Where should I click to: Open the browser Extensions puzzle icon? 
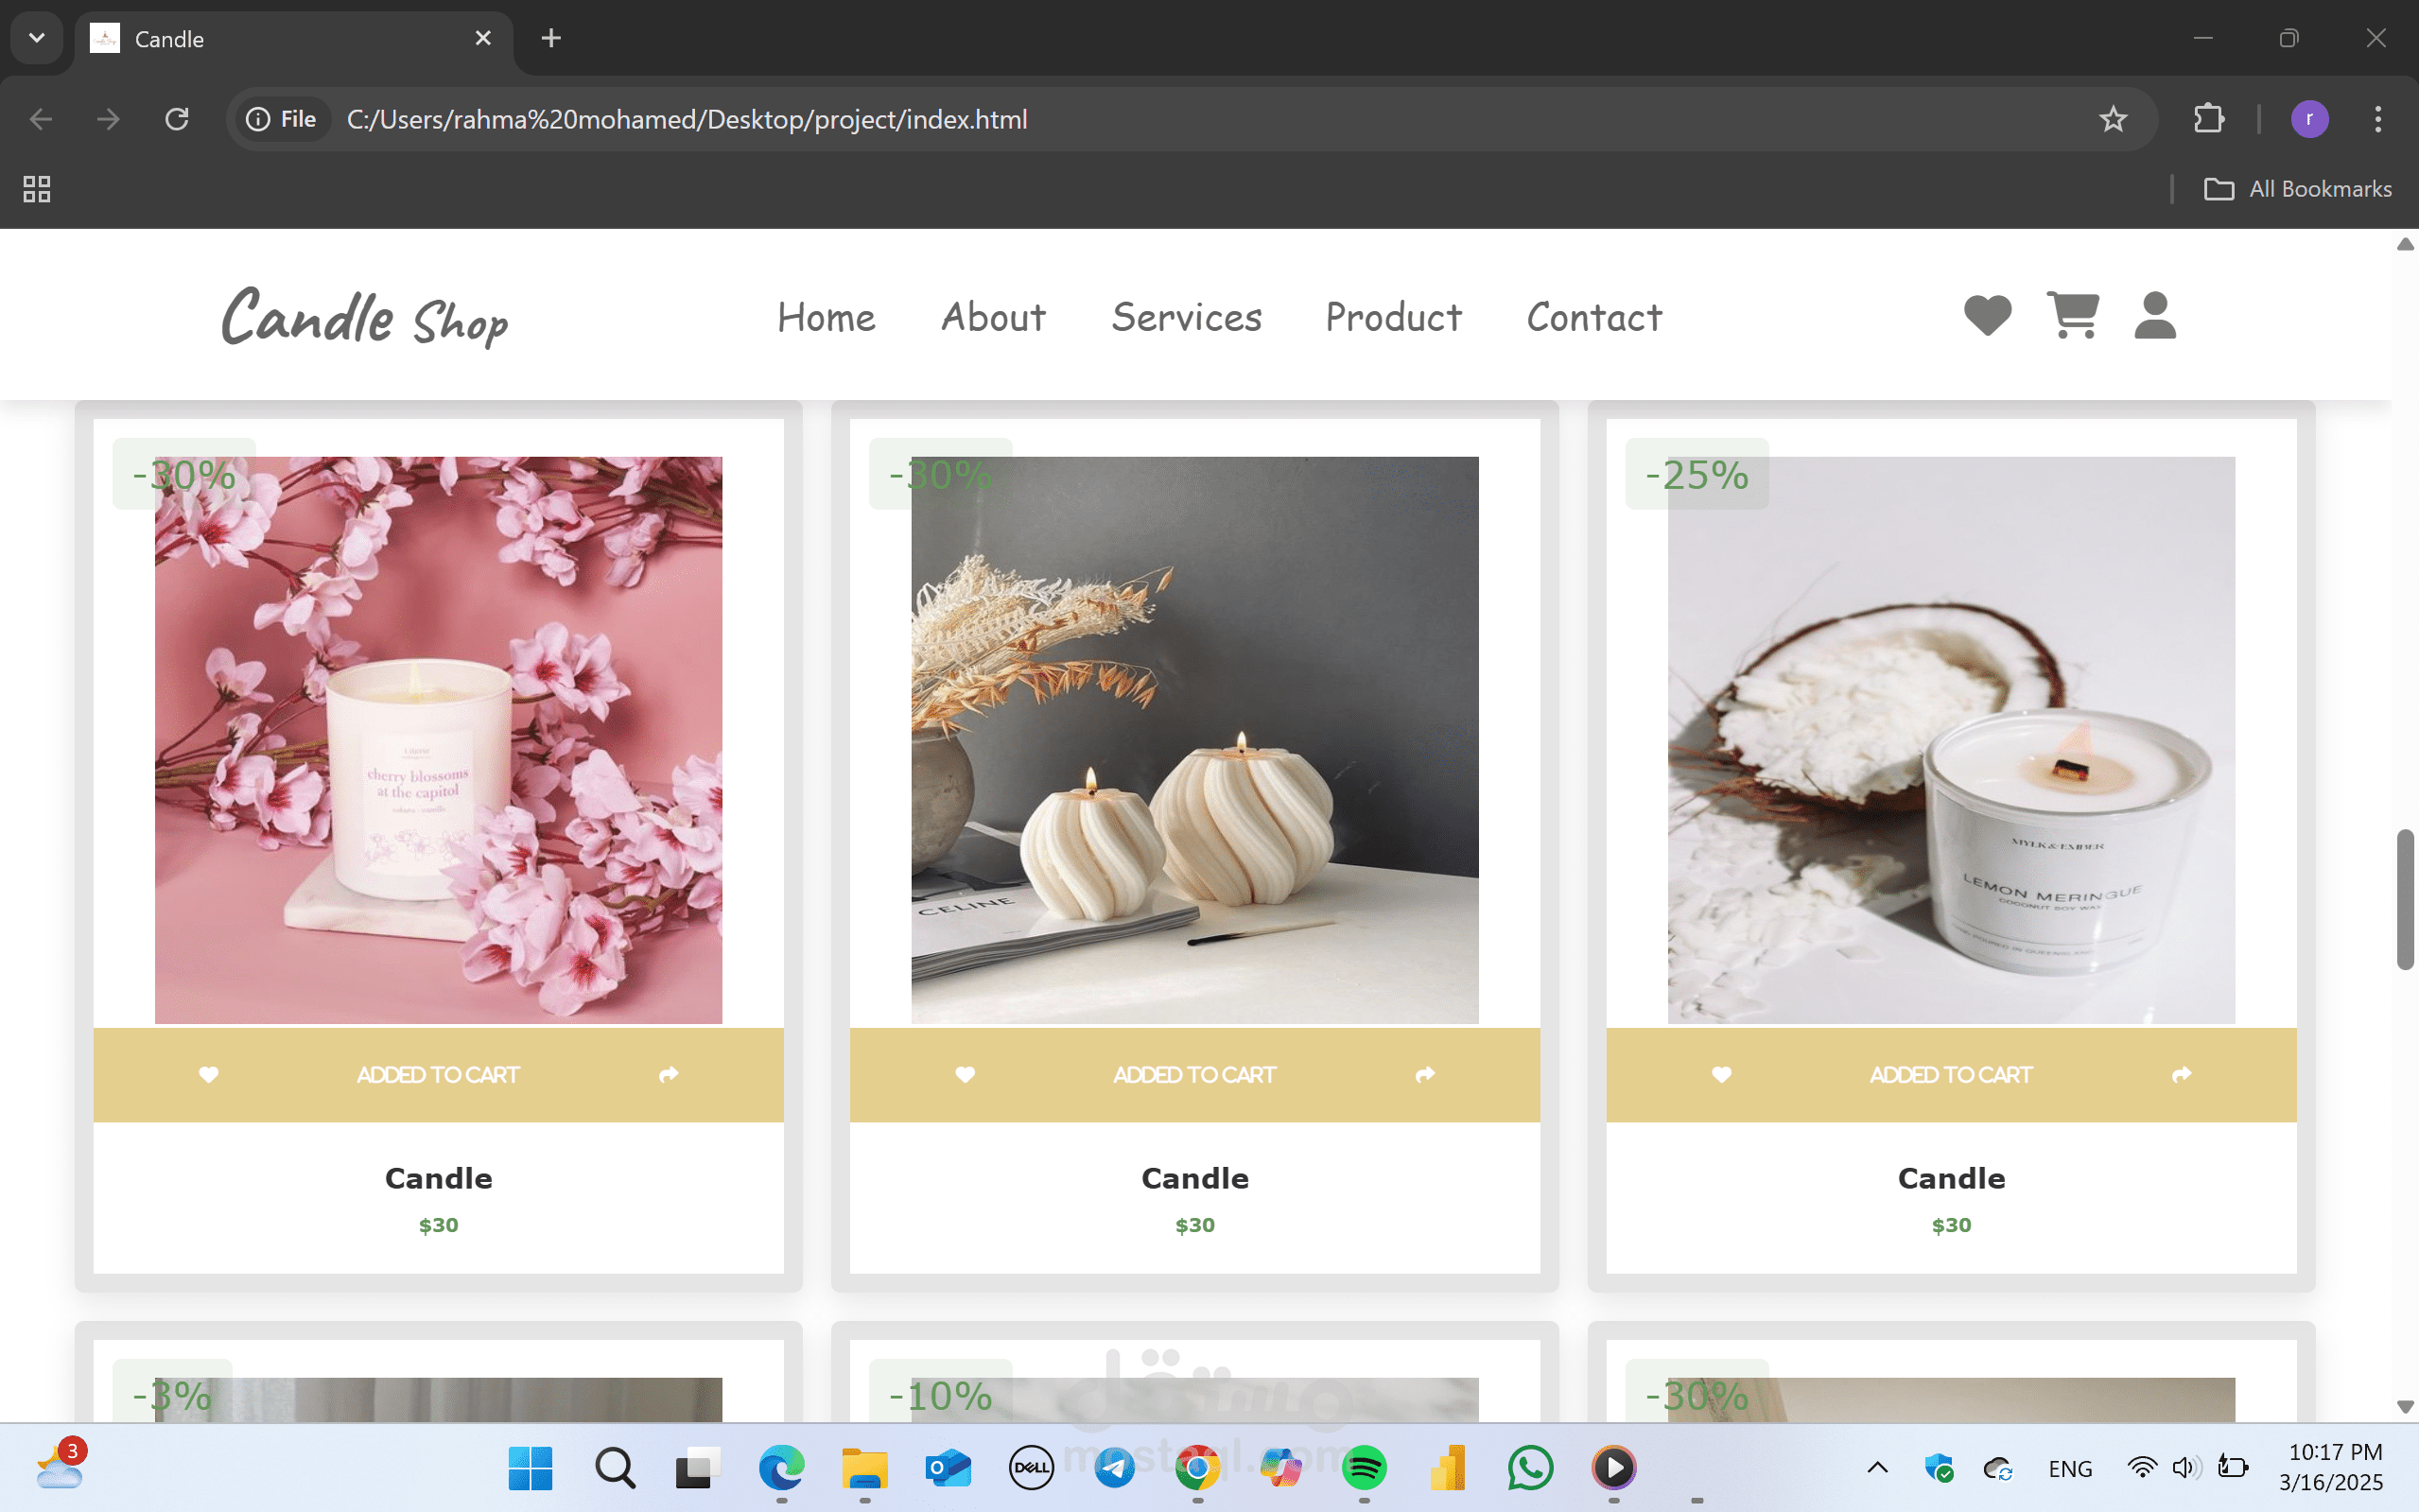point(2208,120)
